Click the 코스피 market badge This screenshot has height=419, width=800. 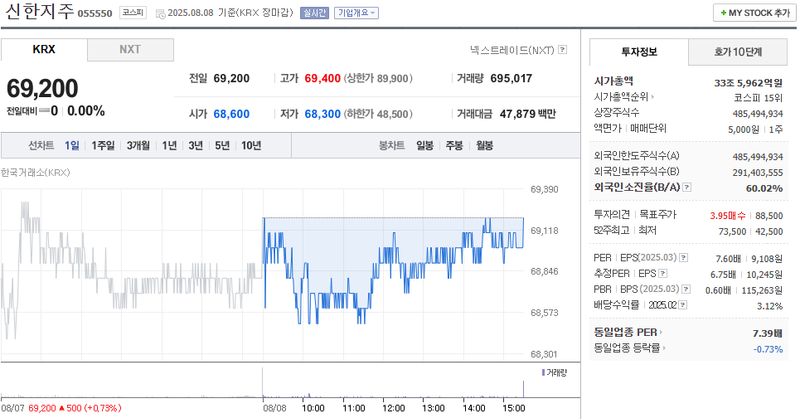pyautogui.click(x=133, y=13)
